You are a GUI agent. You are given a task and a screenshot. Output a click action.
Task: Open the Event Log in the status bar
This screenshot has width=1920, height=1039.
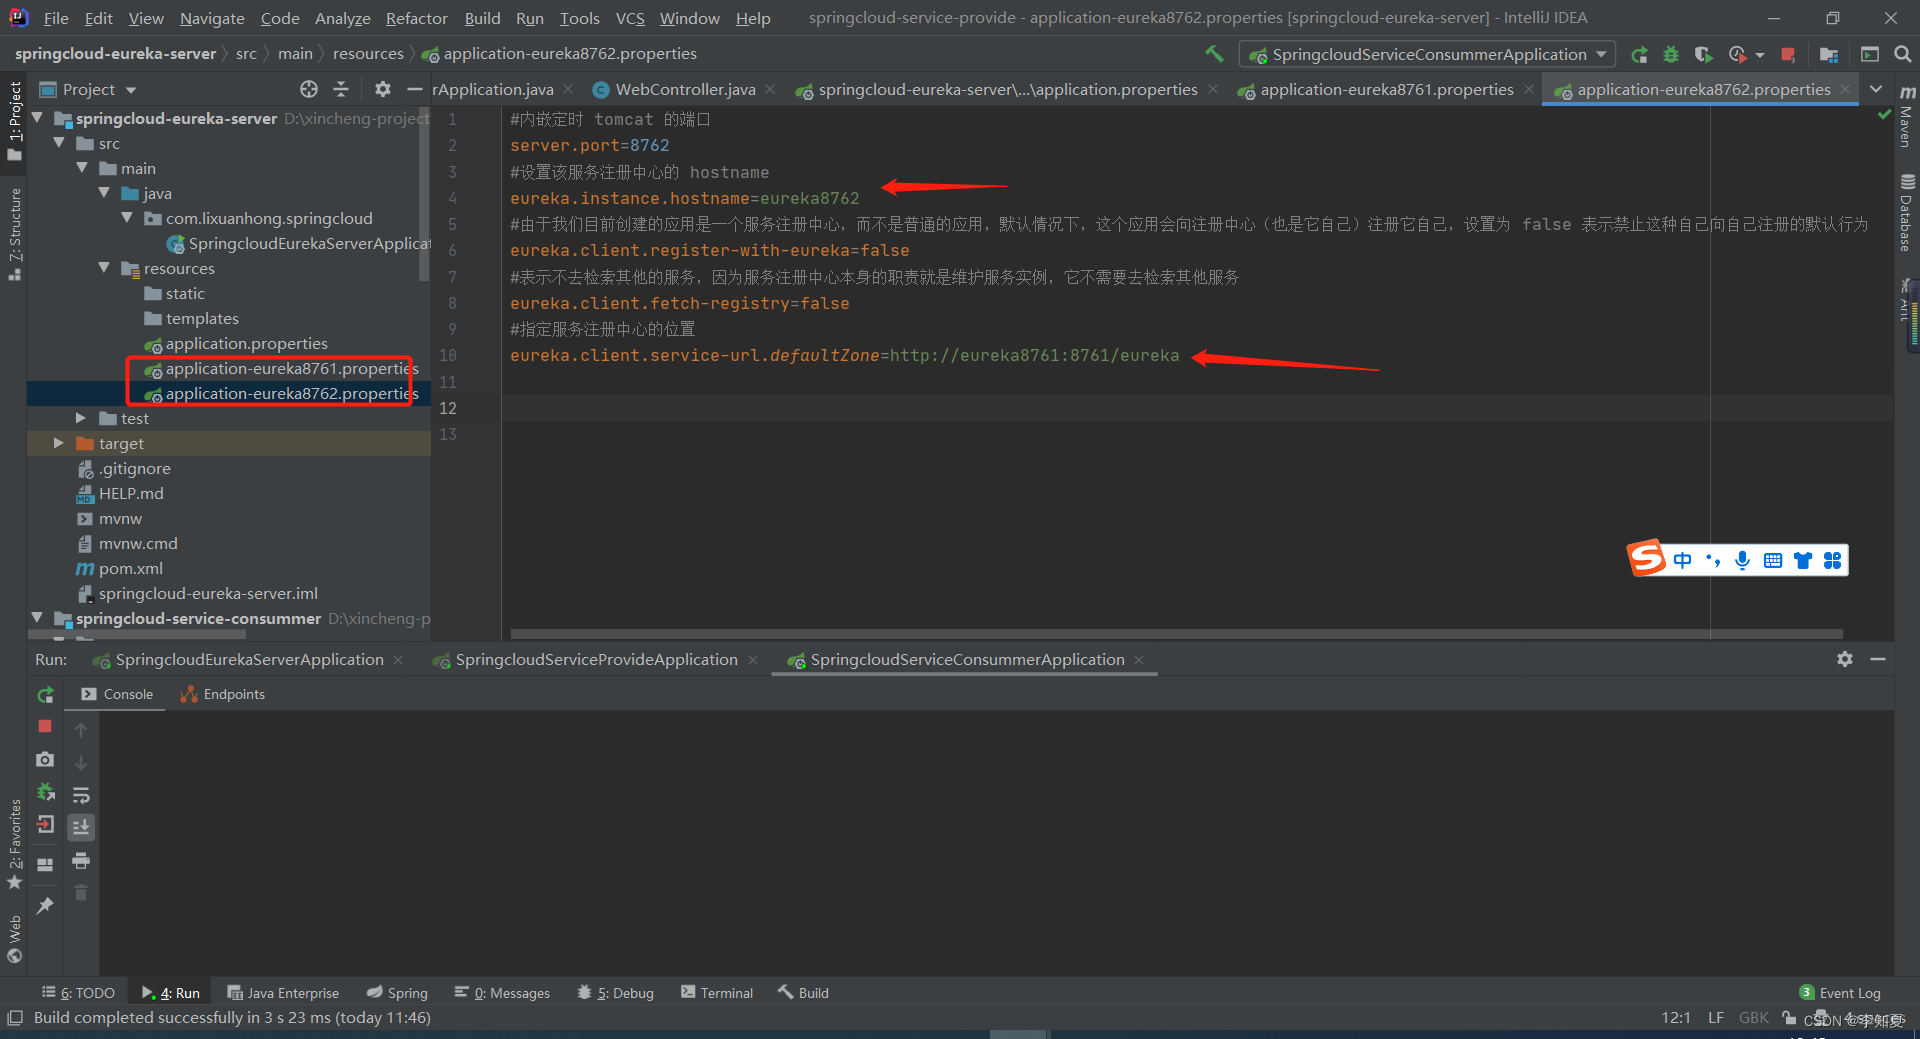click(x=1840, y=993)
